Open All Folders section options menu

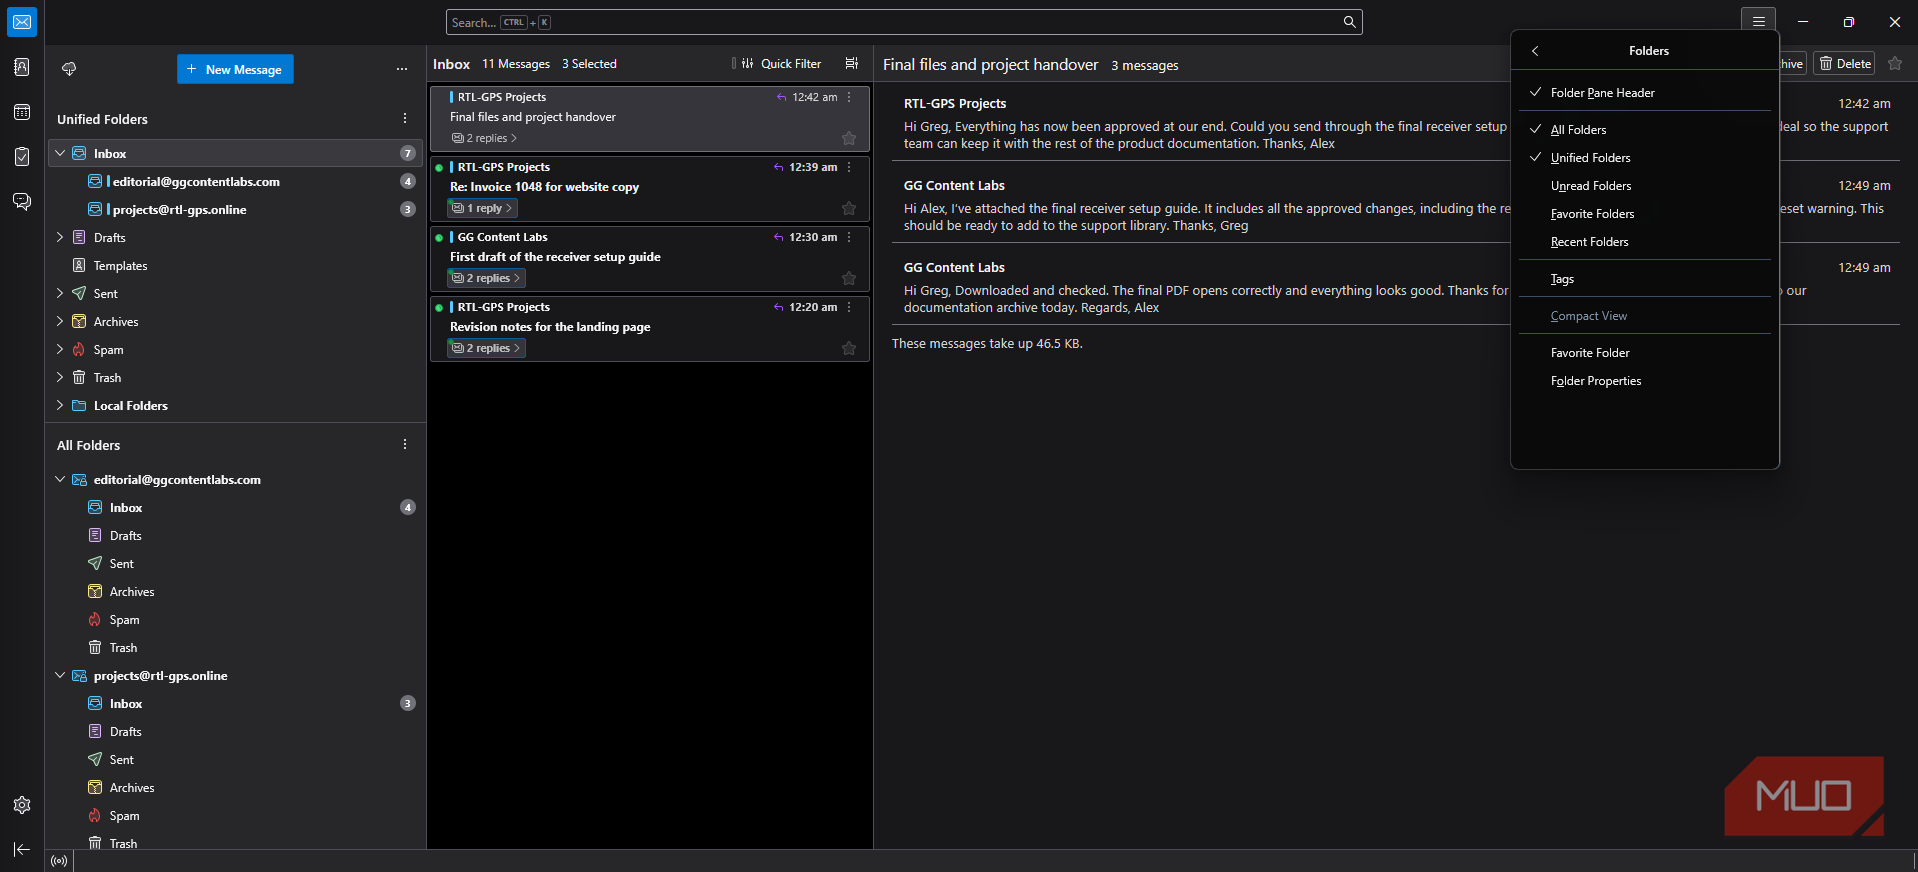(x=405, y=445)
